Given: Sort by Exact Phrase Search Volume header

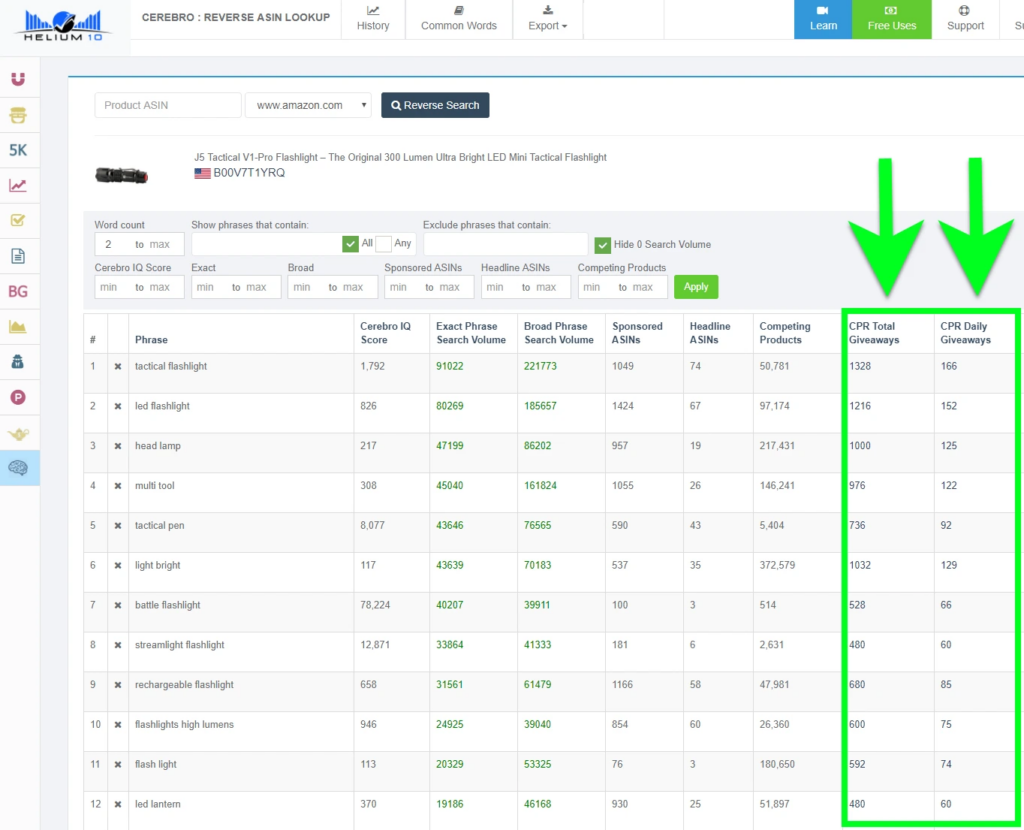Looking at the screenshot, I should tap(471, 333).
